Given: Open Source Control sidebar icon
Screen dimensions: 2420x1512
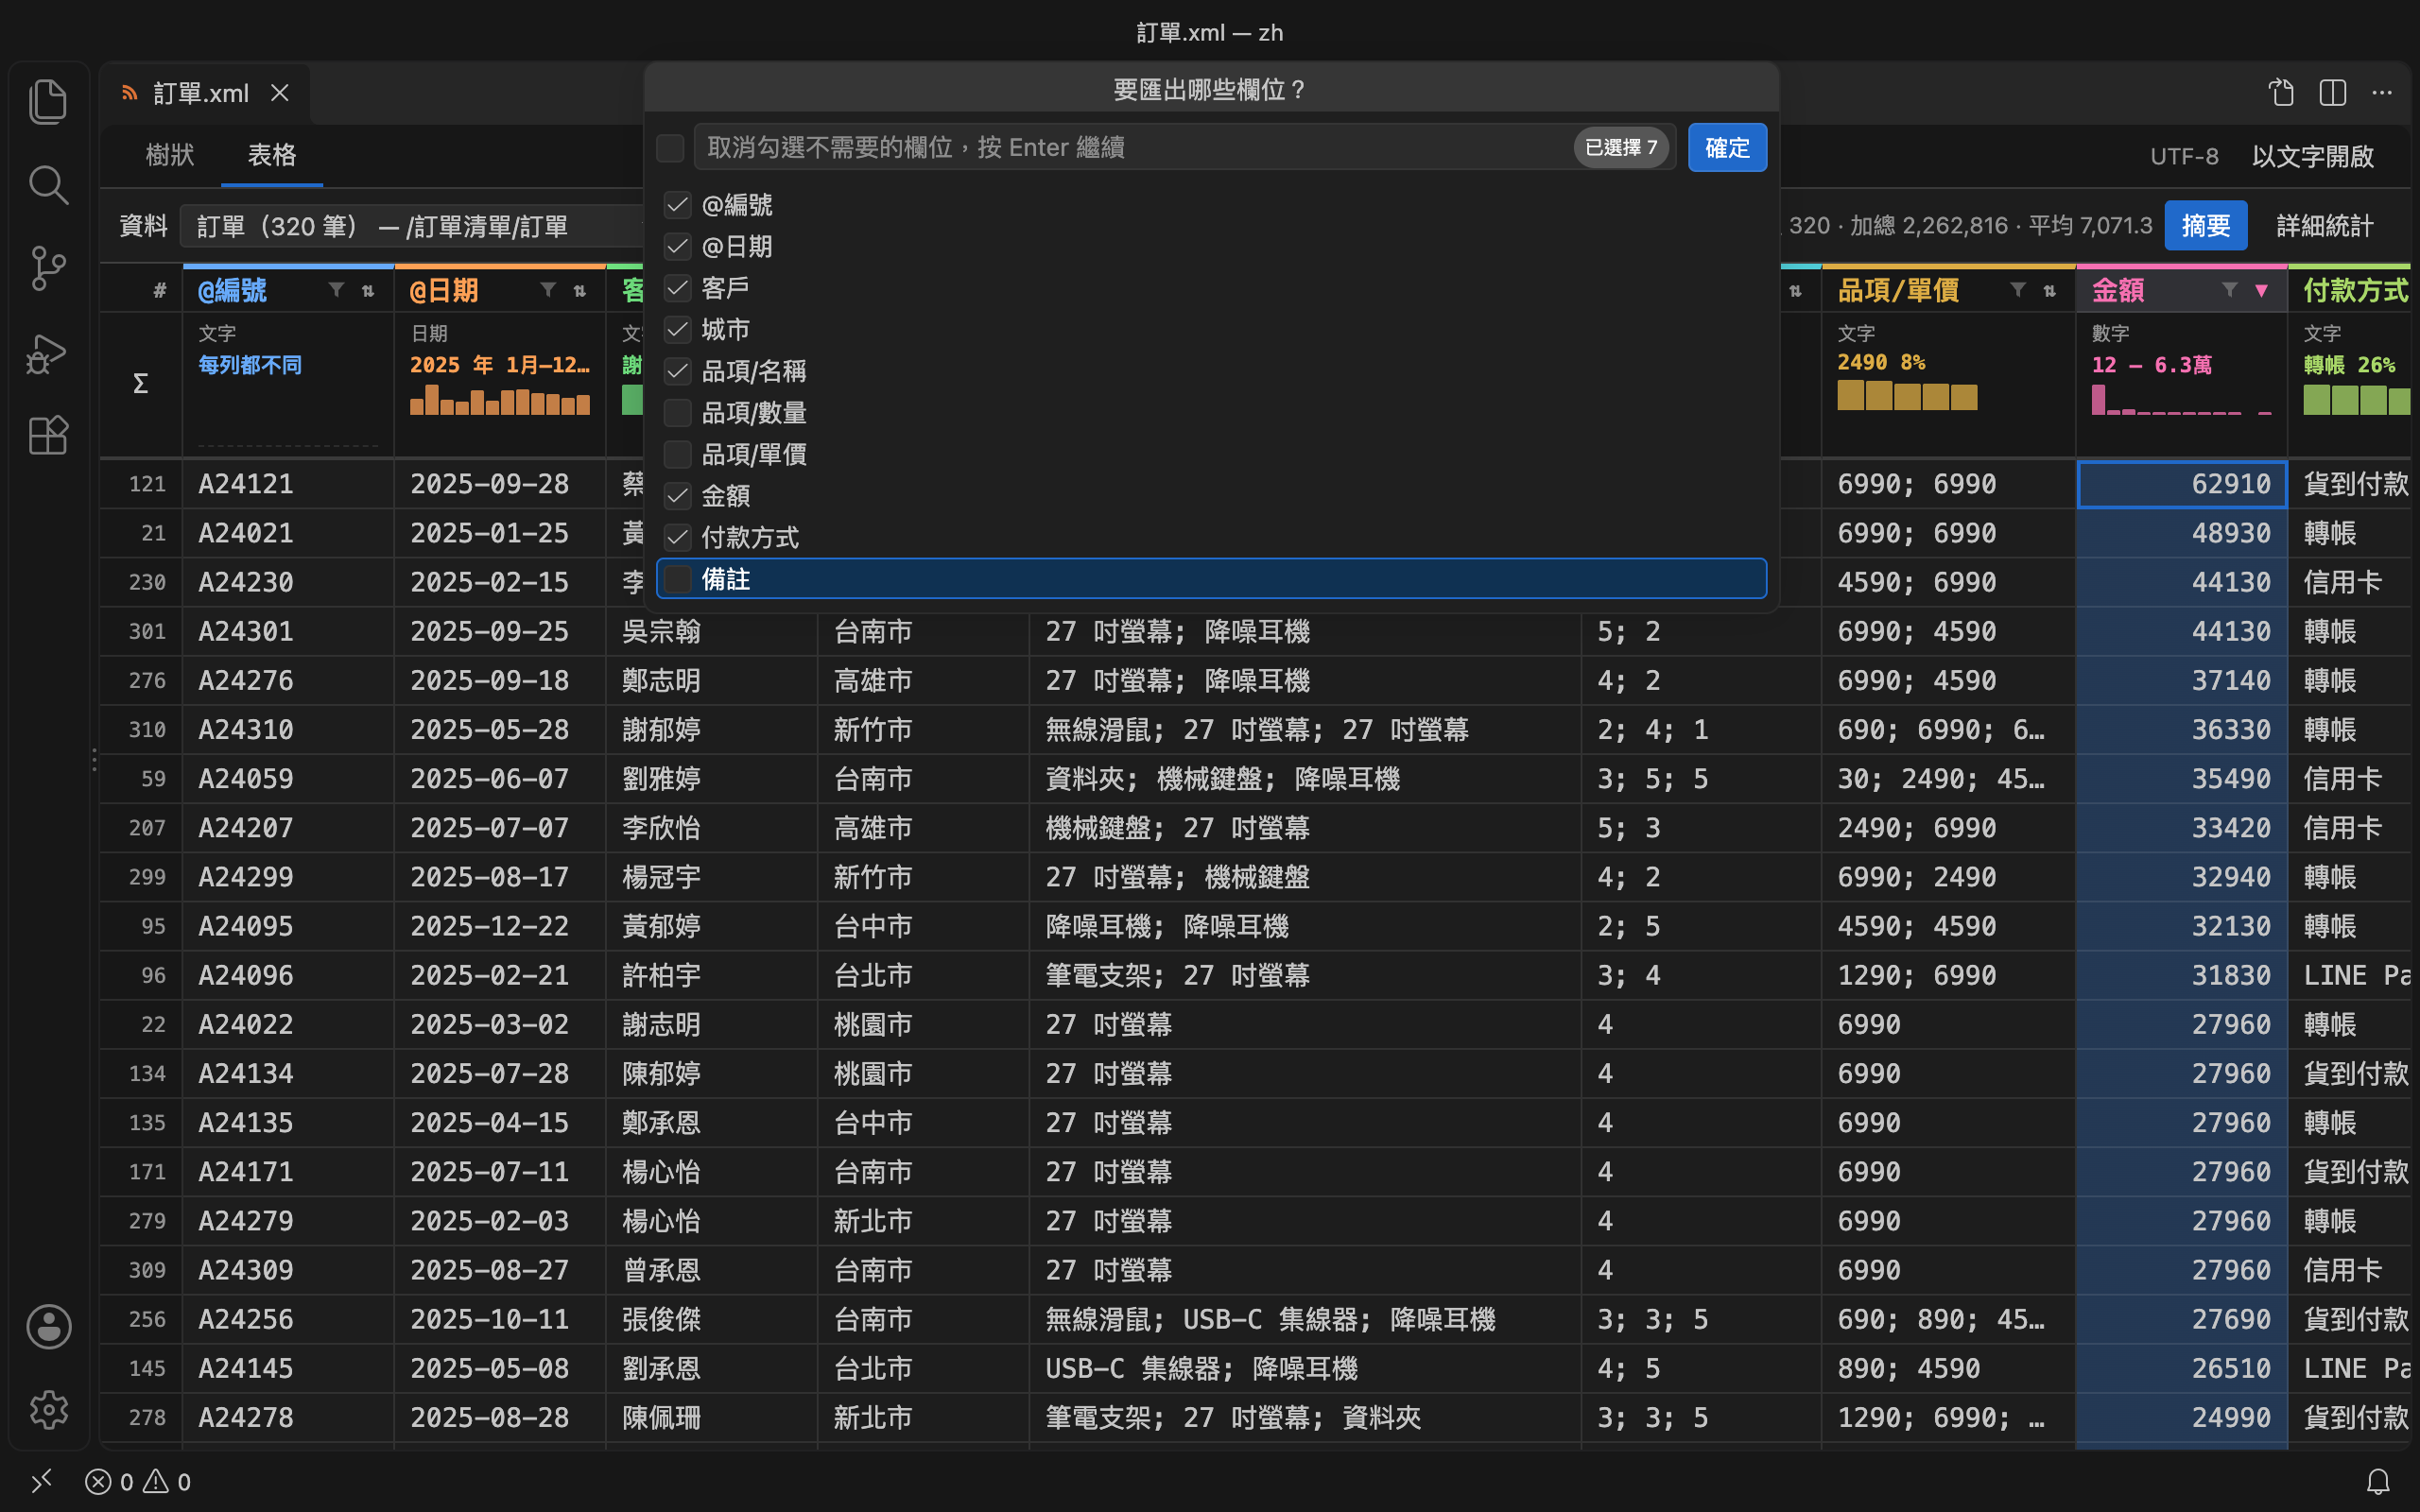Looking at the screenshot, I should click(x=48, y=268).
